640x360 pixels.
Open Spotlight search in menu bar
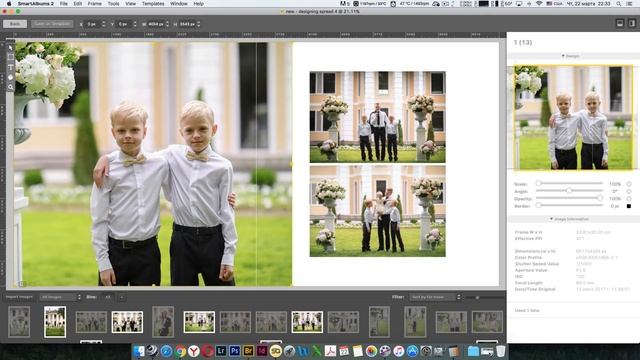[619, 4]
